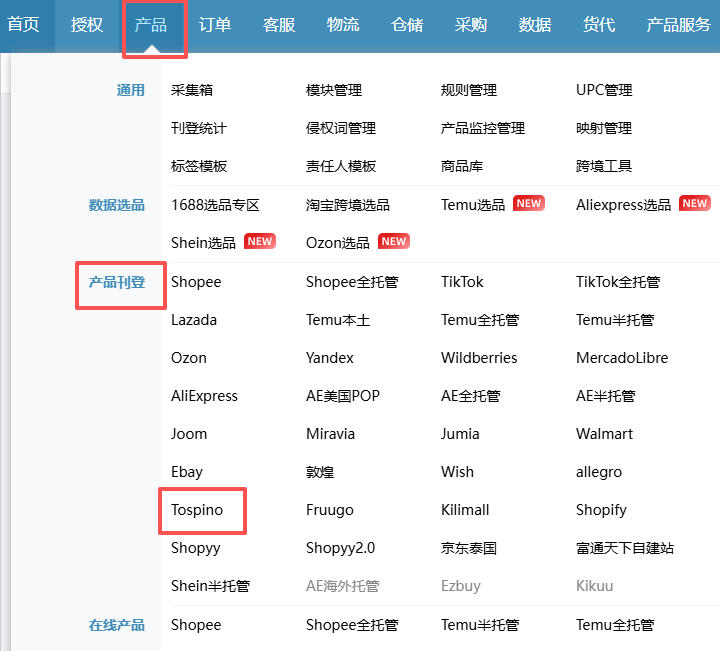Open TikTok全托管 listing page
This screenshot has height=651, width=720.
[617, 282]
